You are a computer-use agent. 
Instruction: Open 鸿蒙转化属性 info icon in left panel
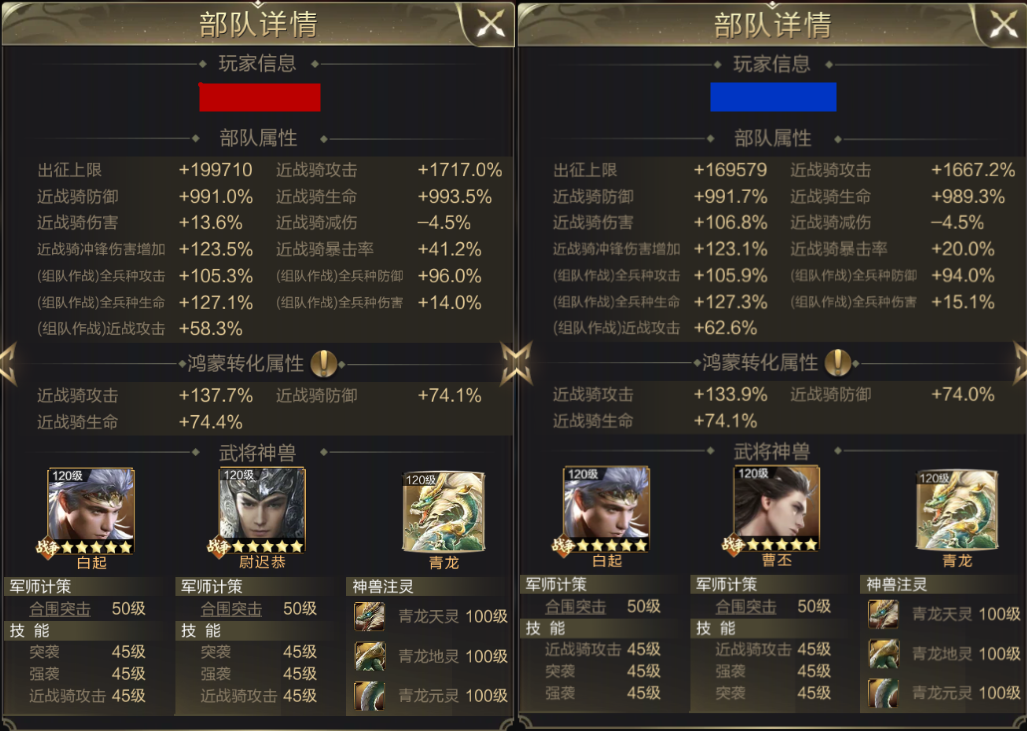click(324, 364)
